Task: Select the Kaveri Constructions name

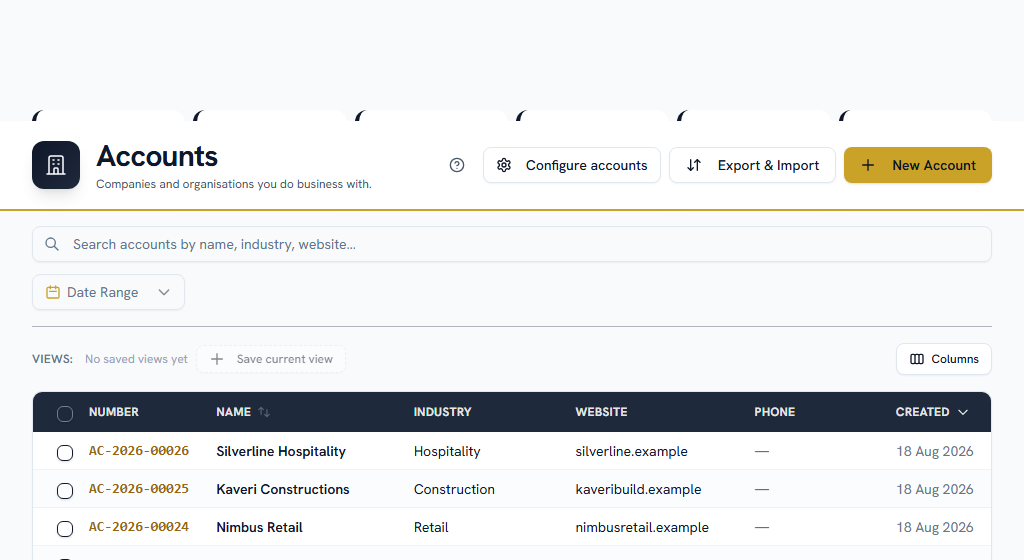Action: pos(283,490)
